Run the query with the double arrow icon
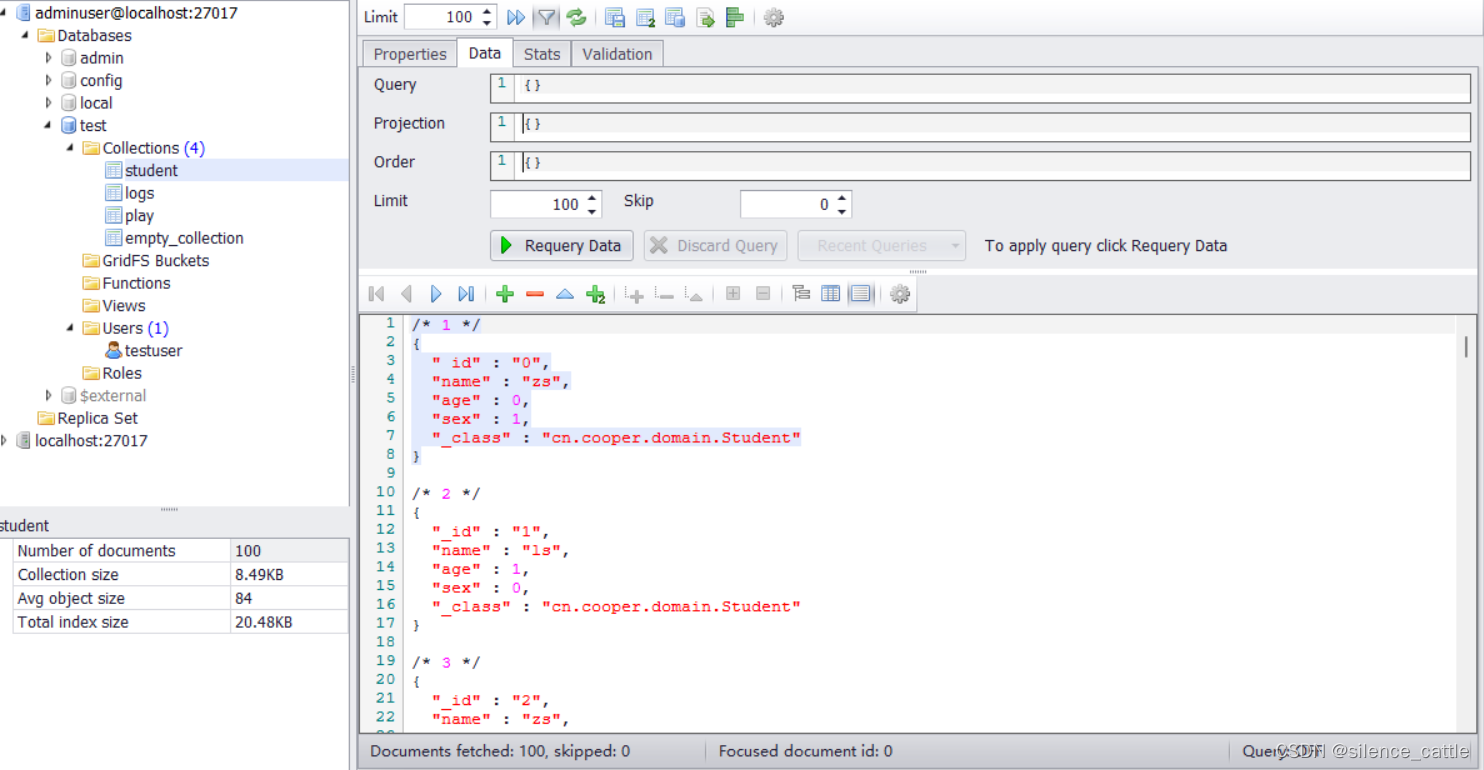Screen dimensions: 1484x770 pyautogui.click(x=515, y=16)
